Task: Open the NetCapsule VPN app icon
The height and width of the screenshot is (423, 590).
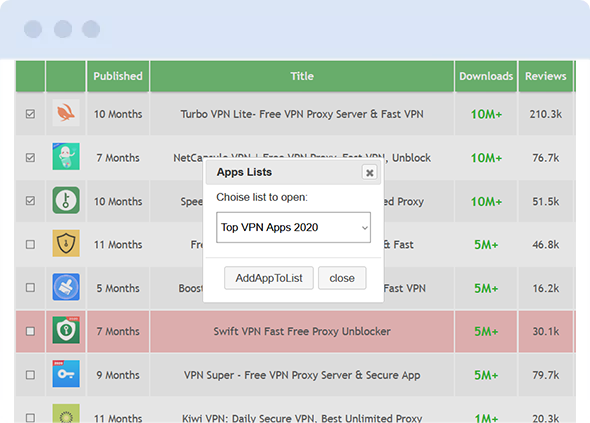Action: point(66,156)
